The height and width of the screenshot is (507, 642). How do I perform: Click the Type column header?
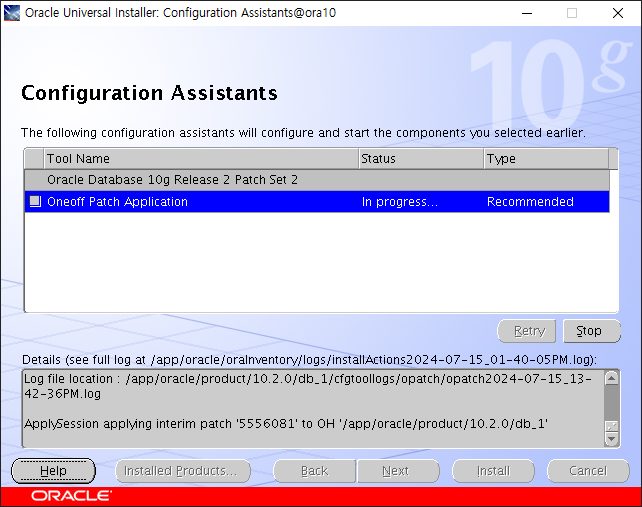click(546, 158)
